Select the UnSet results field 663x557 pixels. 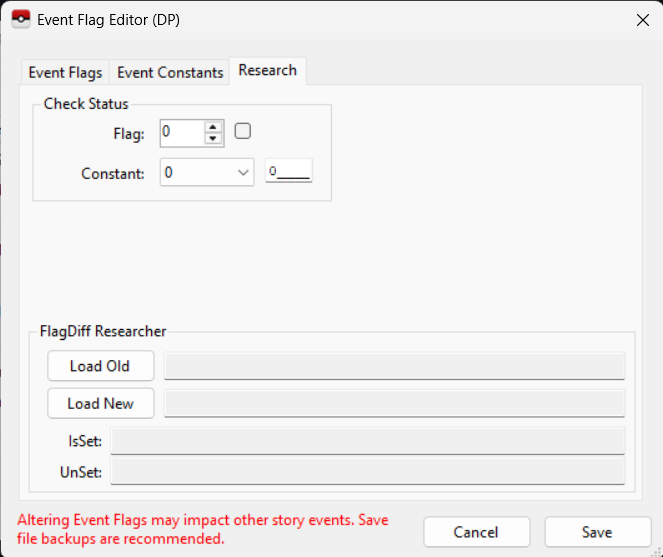point(367,472)
